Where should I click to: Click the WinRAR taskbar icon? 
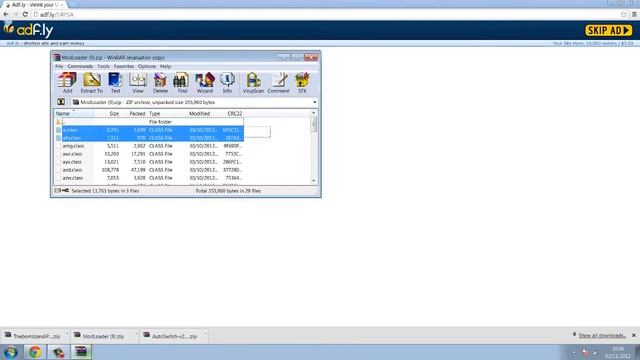click(x=81, y=352)
